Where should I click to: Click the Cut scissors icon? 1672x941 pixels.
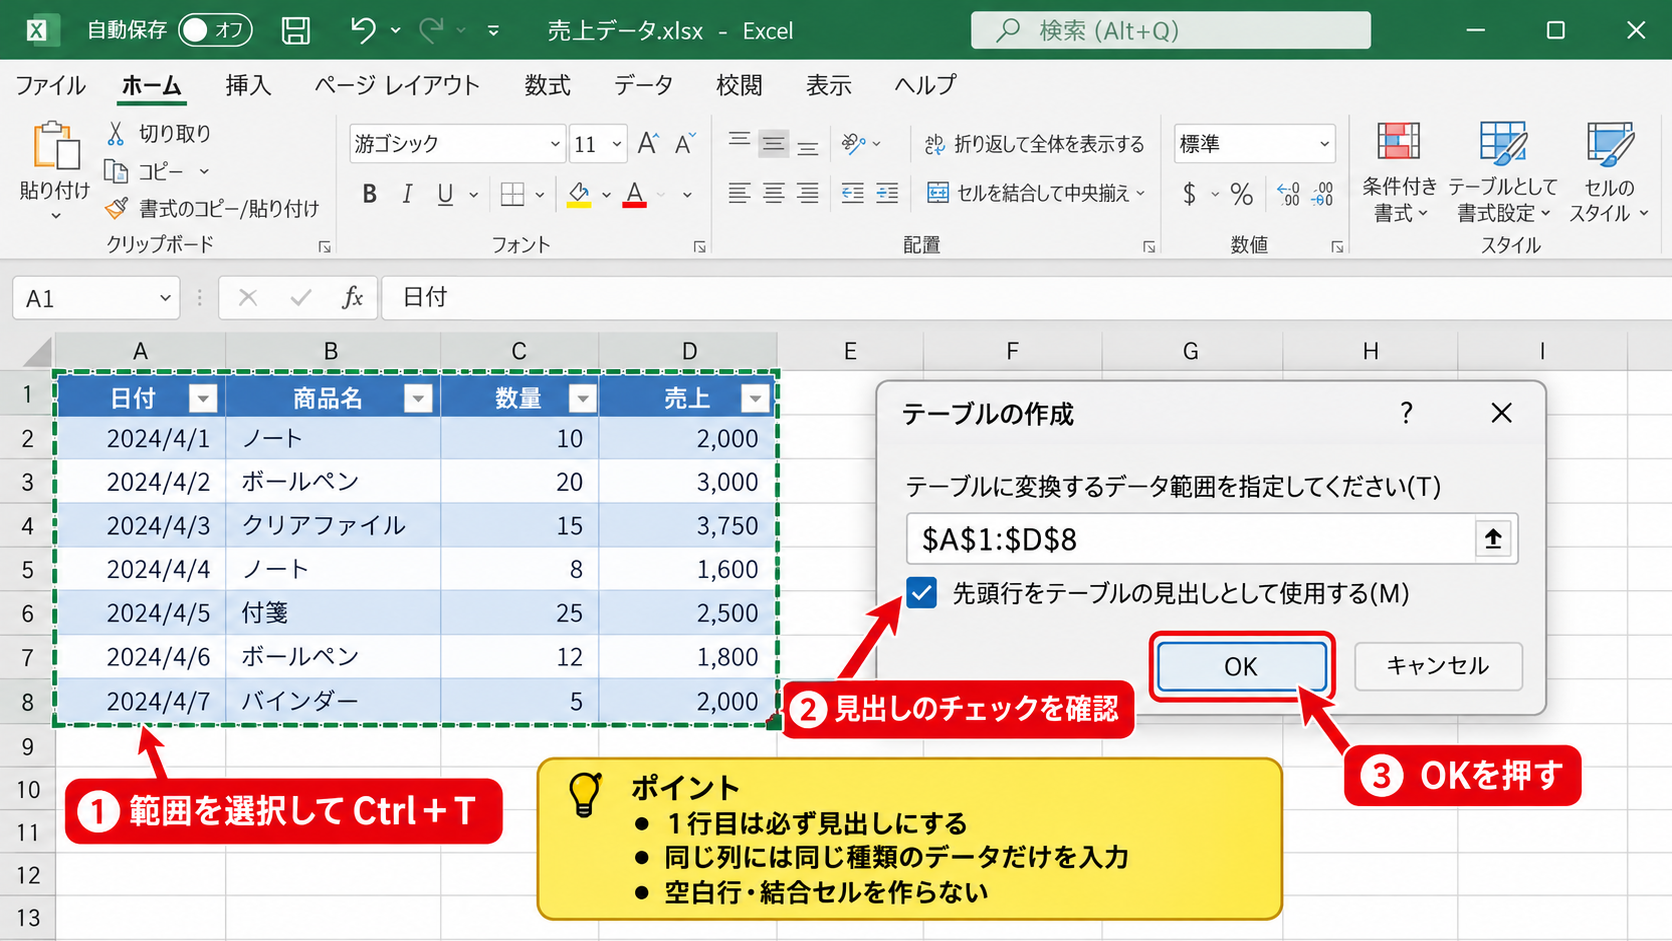click(116, 133)
